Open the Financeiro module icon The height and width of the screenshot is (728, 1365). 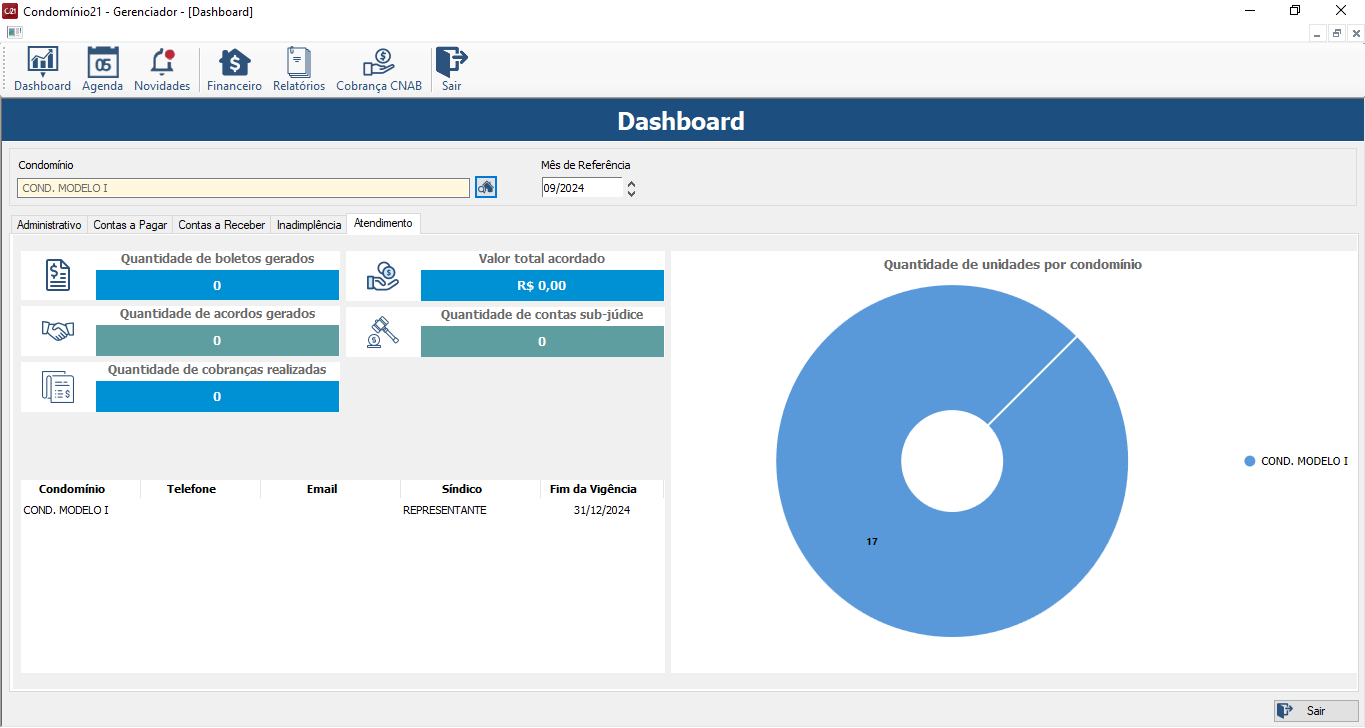234,70
